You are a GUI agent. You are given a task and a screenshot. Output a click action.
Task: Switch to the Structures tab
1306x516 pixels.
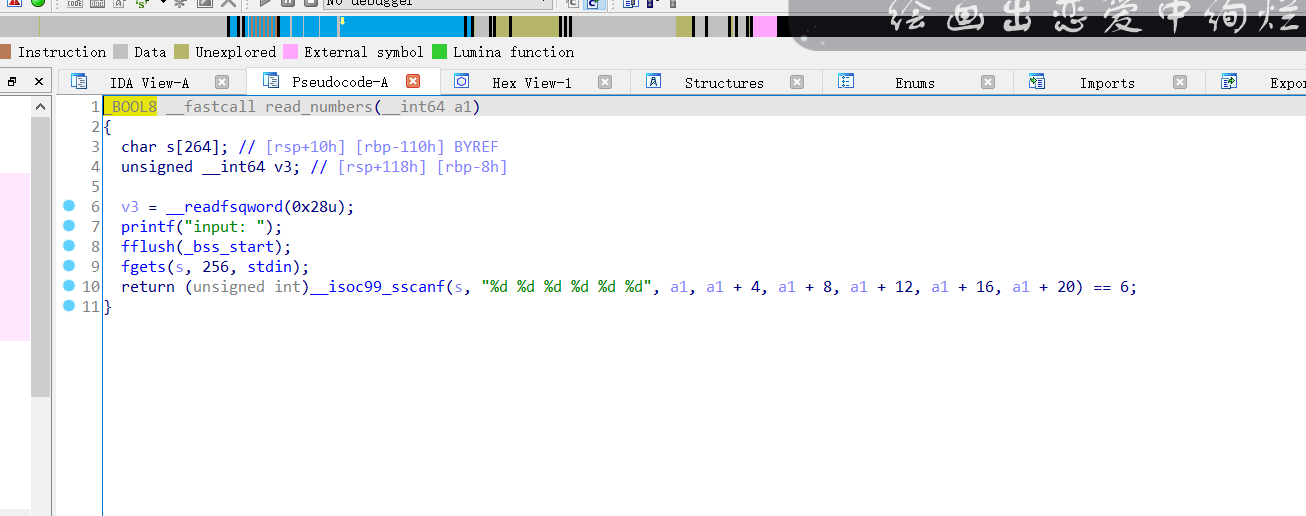724,83
